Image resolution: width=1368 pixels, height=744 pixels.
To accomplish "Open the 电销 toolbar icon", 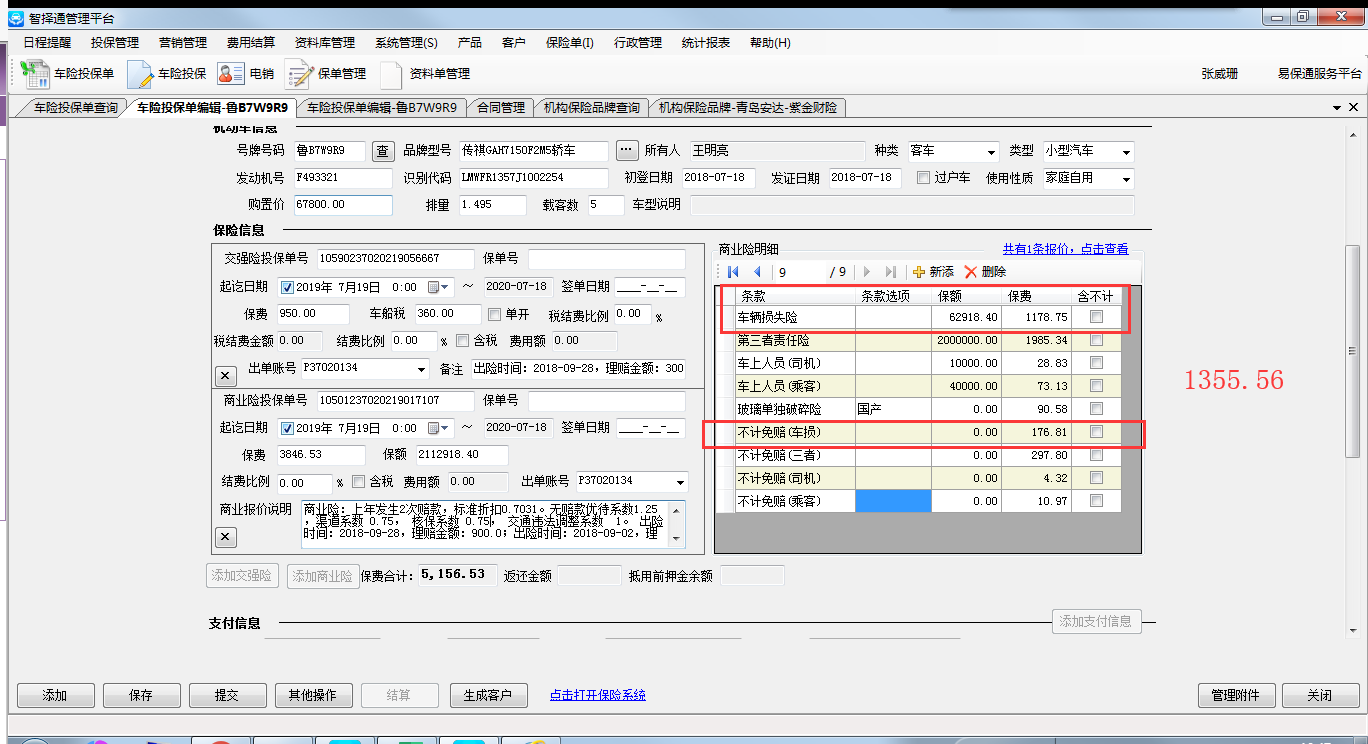I will click(230, 74).
